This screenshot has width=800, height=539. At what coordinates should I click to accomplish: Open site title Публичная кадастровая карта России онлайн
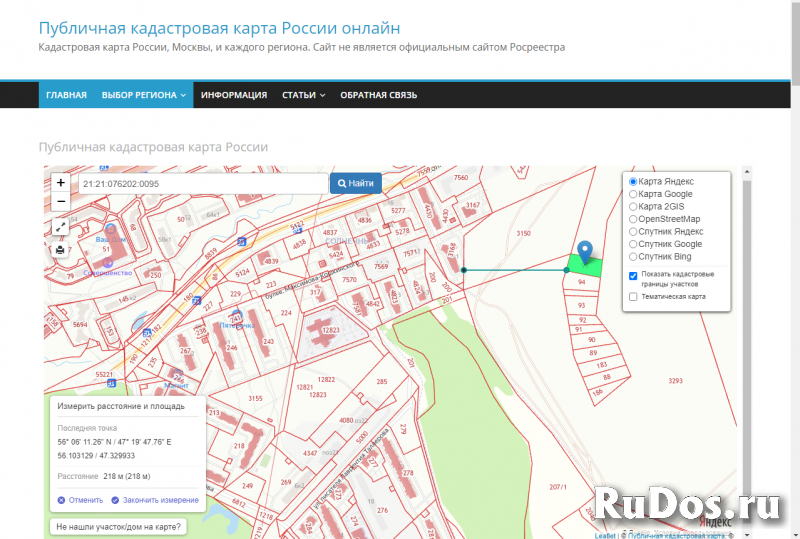click(219, 28)
